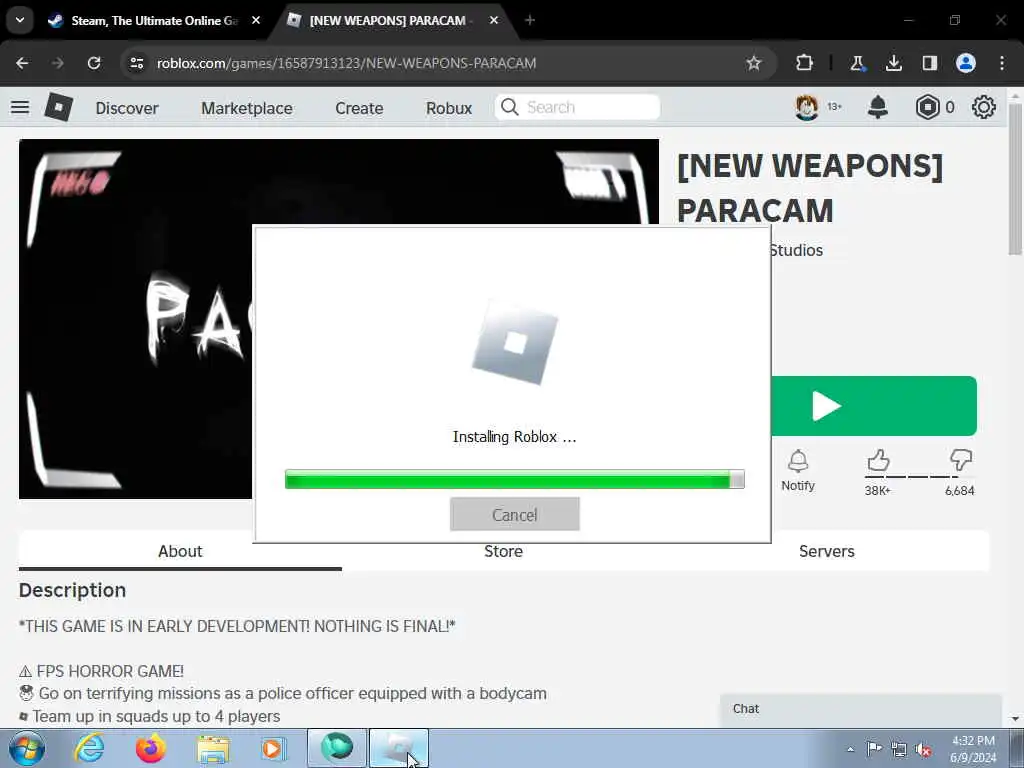Image resolution: width=1024 pixels, height=768 pixels.
Task: Close the Steam browser tab
Action: [256, 20]
